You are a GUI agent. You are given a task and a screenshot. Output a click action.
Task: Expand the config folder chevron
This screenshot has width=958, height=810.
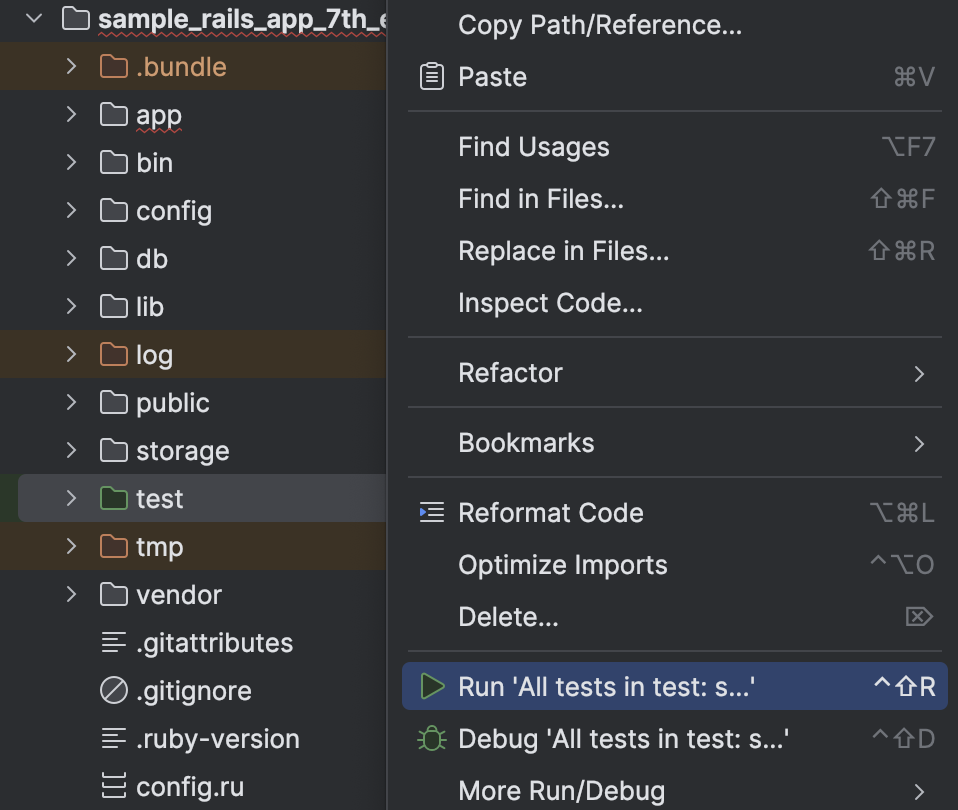point(71,211)
